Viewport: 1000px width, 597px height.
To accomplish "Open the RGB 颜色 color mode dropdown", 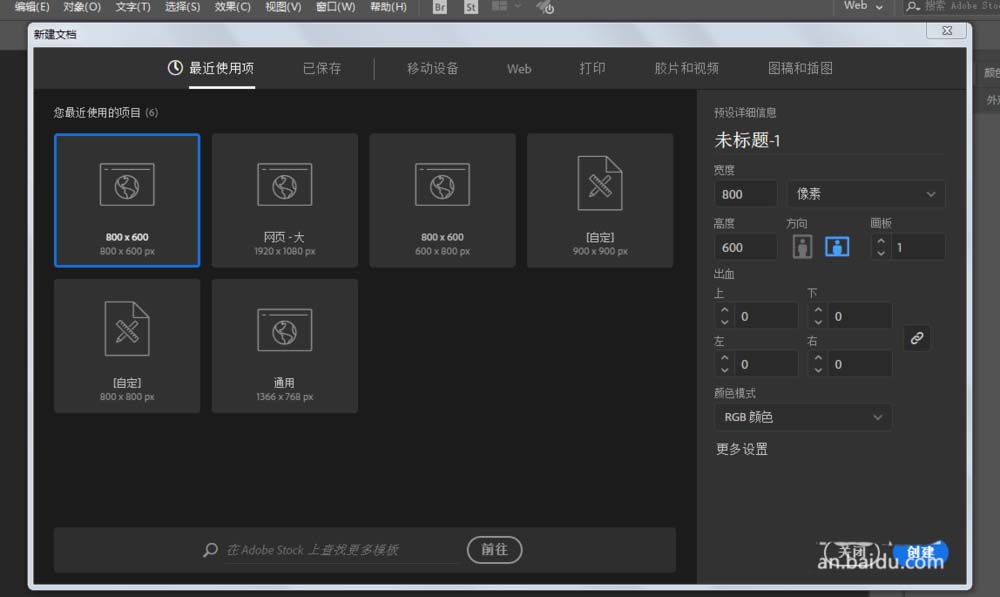I will click(x=802, y=417).
